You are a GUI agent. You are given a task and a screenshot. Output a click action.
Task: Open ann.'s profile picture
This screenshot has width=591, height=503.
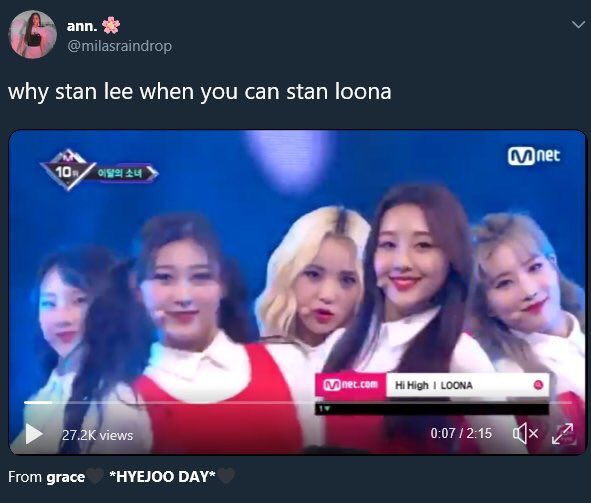point(33,35)
